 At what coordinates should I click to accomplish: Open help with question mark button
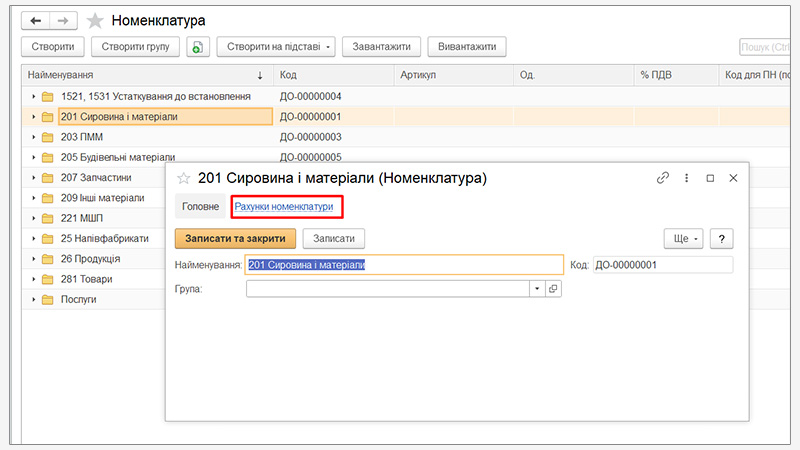(x=720, y=238)
